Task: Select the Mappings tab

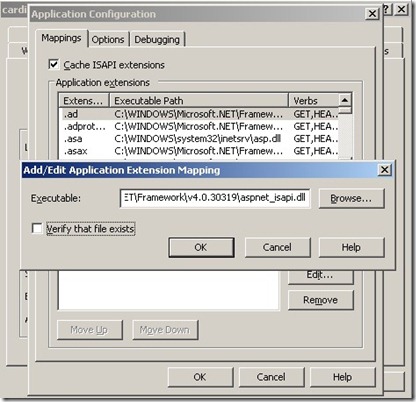Action: 61,38
